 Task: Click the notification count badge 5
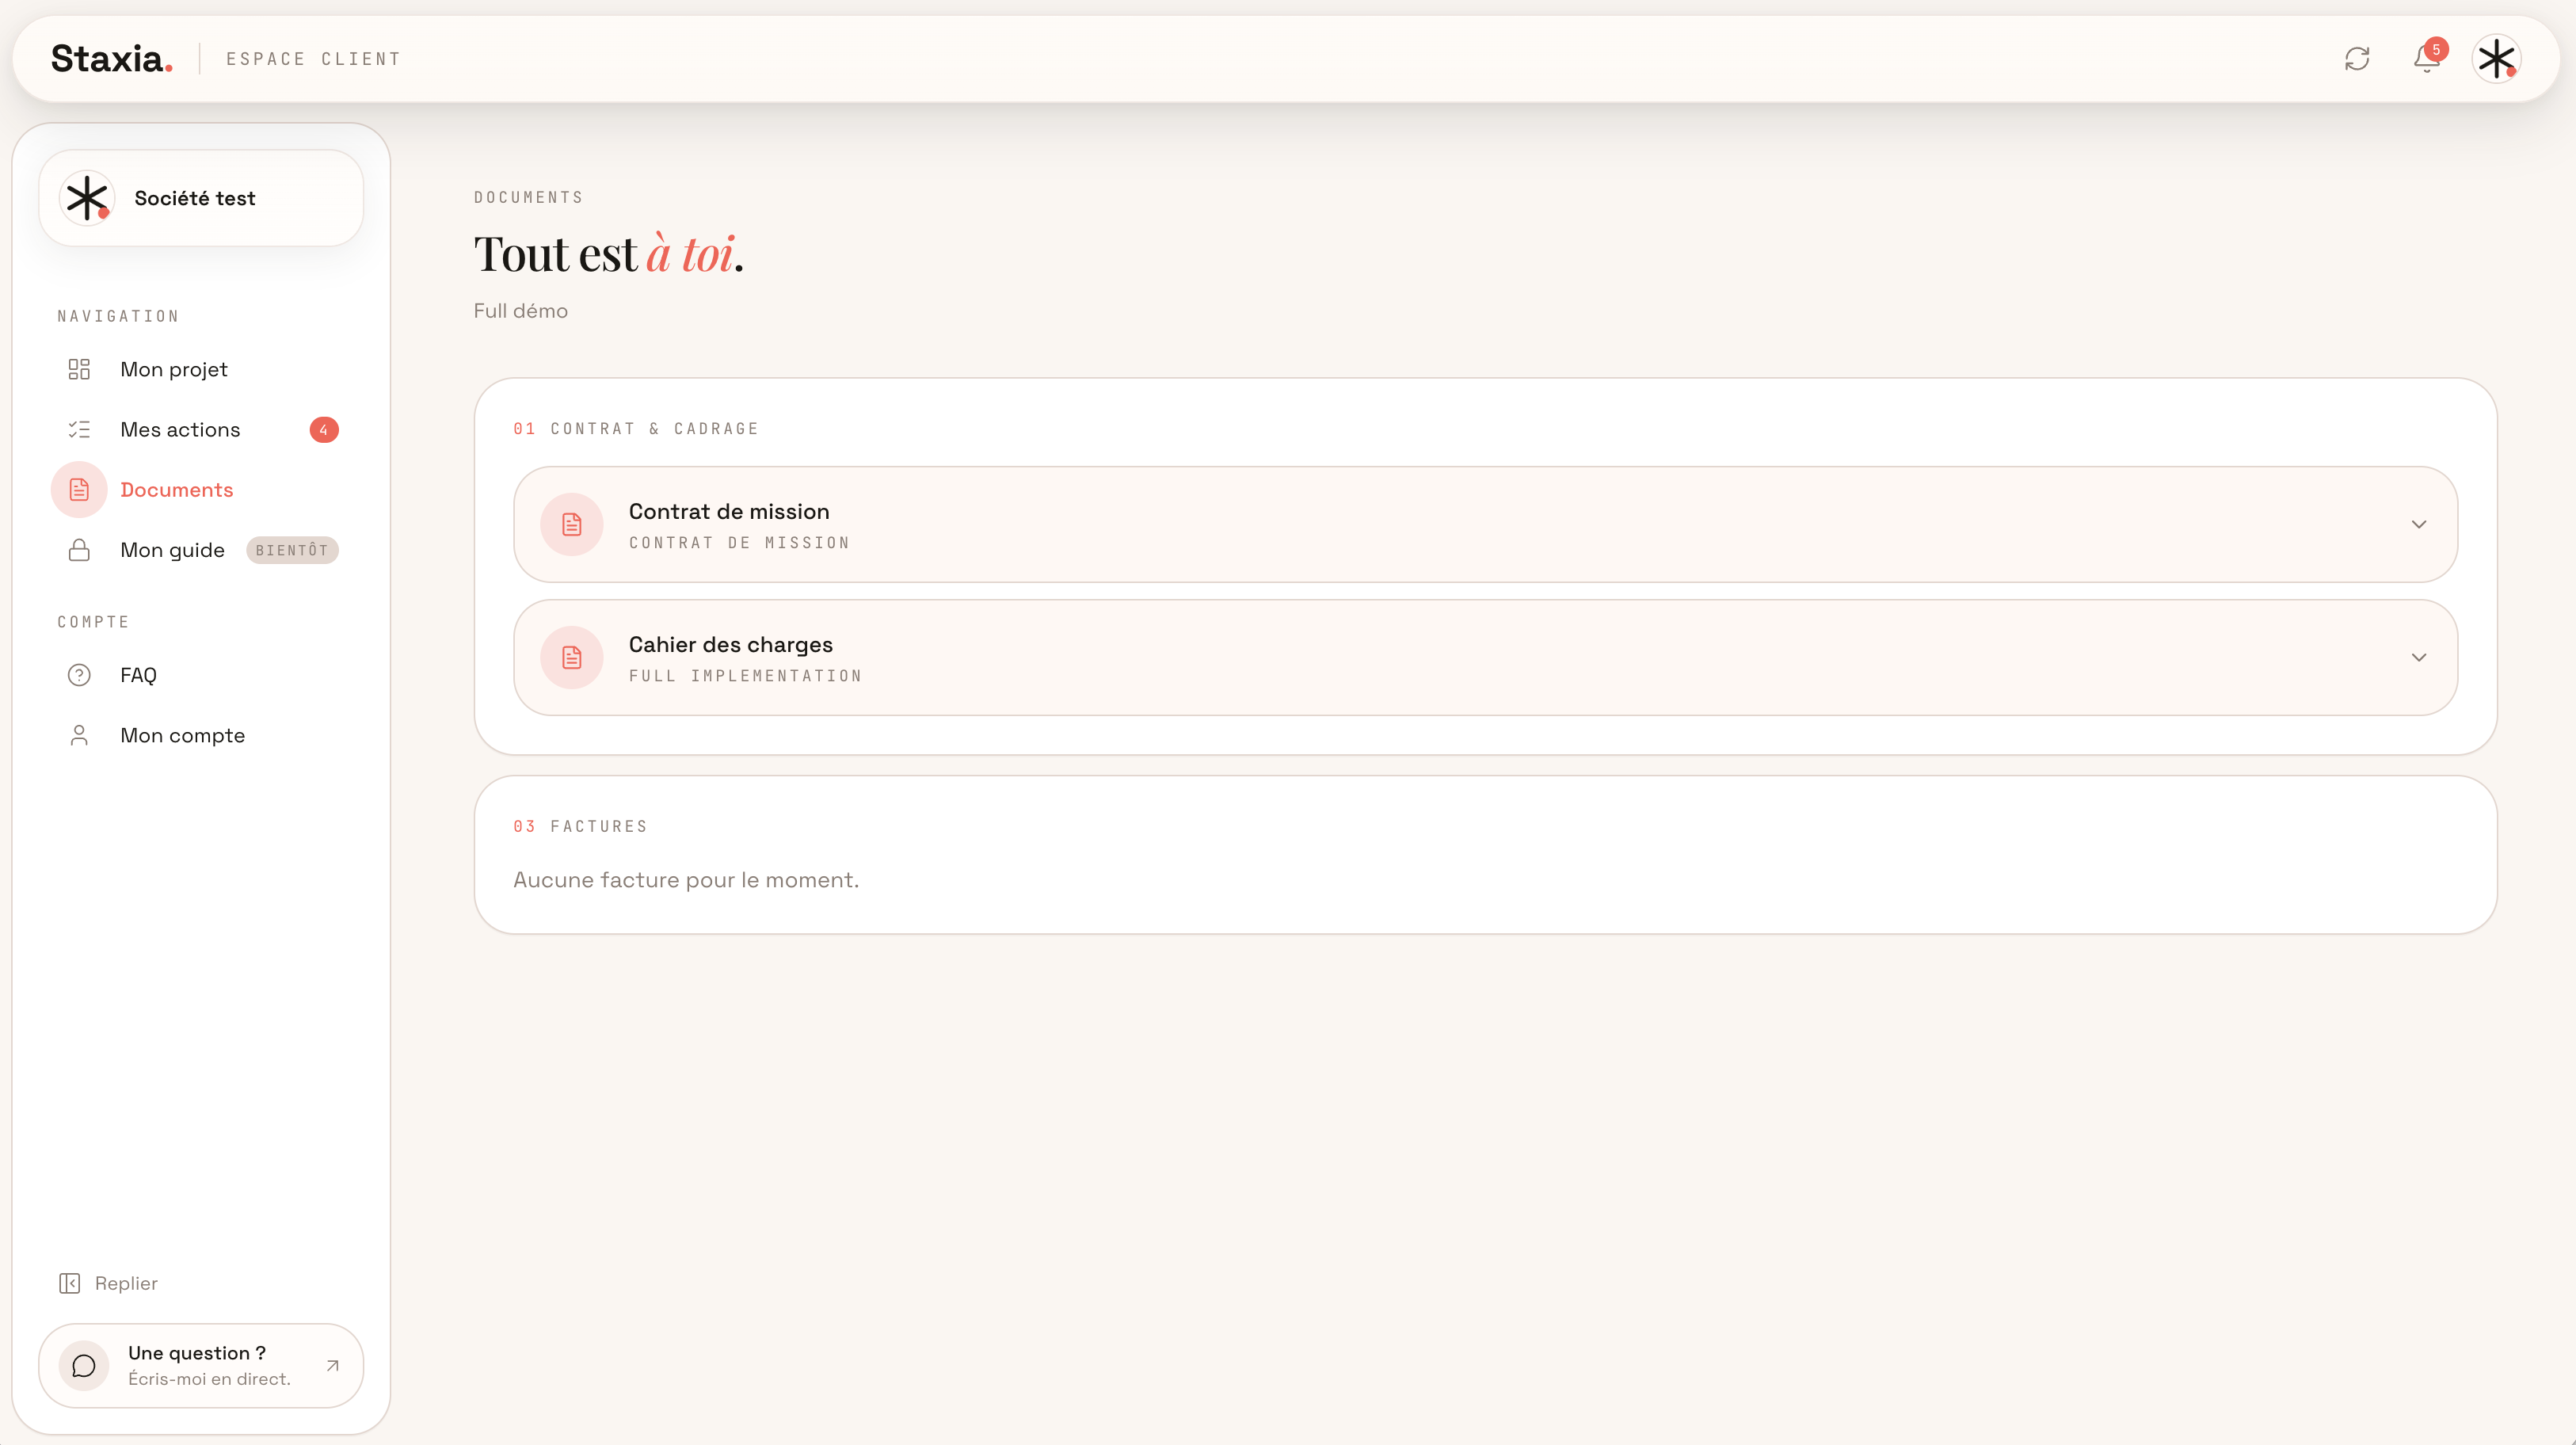tap(2436, 49)
